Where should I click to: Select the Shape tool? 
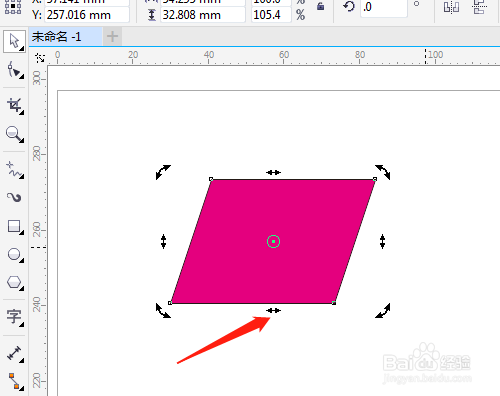[x=15, y=70]
